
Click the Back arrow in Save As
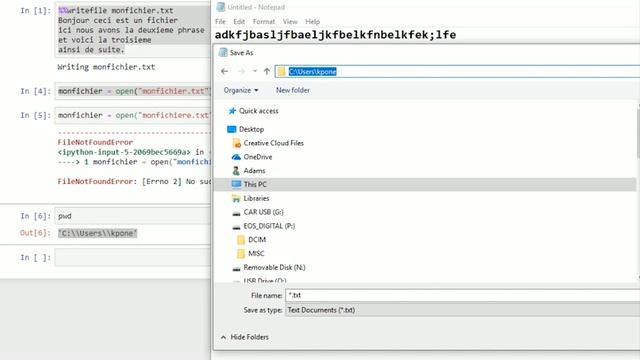(224, 71)
